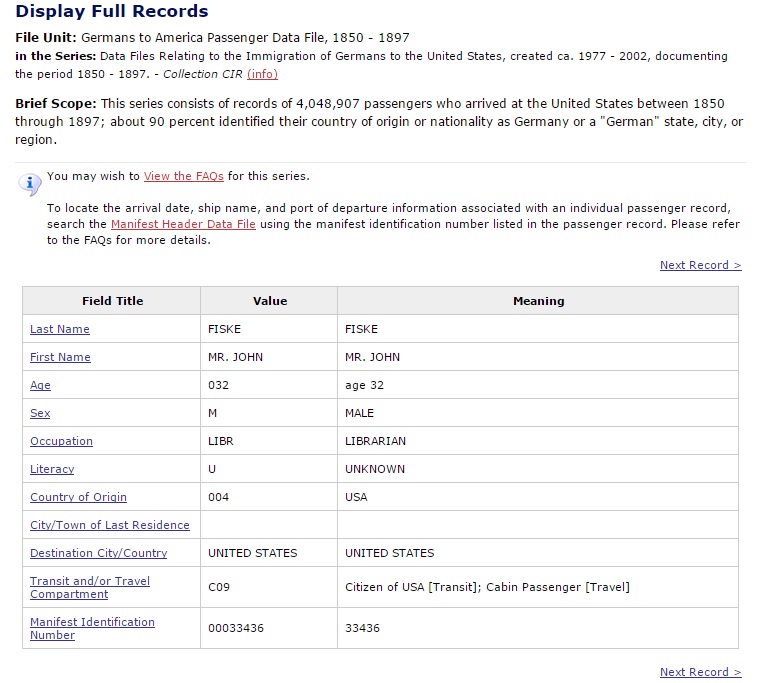Open the Country of Origin field link

click(x=78, y=497)
